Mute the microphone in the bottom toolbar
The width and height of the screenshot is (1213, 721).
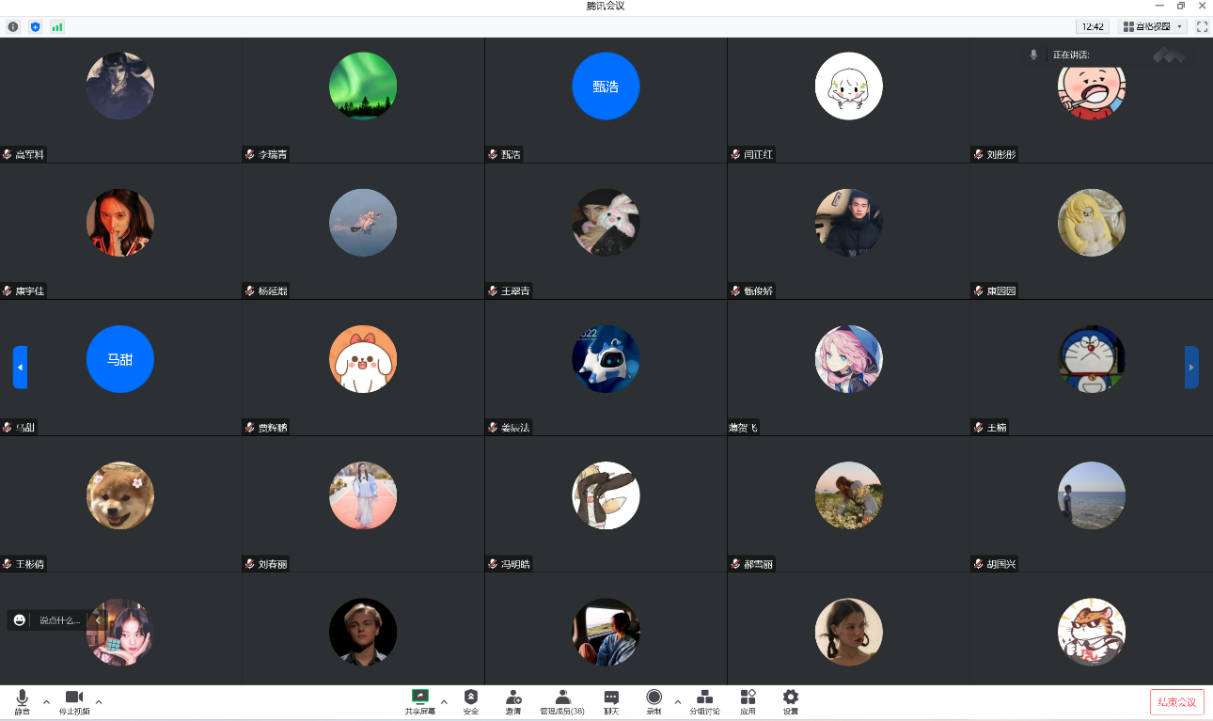pyautogui.click(x=21, y=700)
